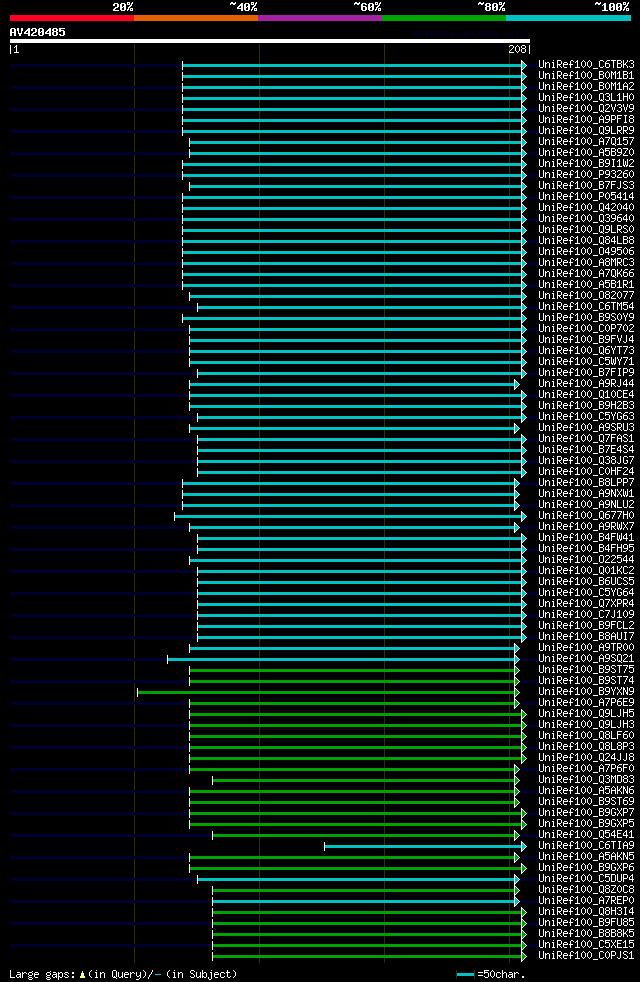Viewport: 640px width, 982px height.
Task: Select the UniRef100_C5XE15 label
Action: pyautogui.click(x=586, y=944)
